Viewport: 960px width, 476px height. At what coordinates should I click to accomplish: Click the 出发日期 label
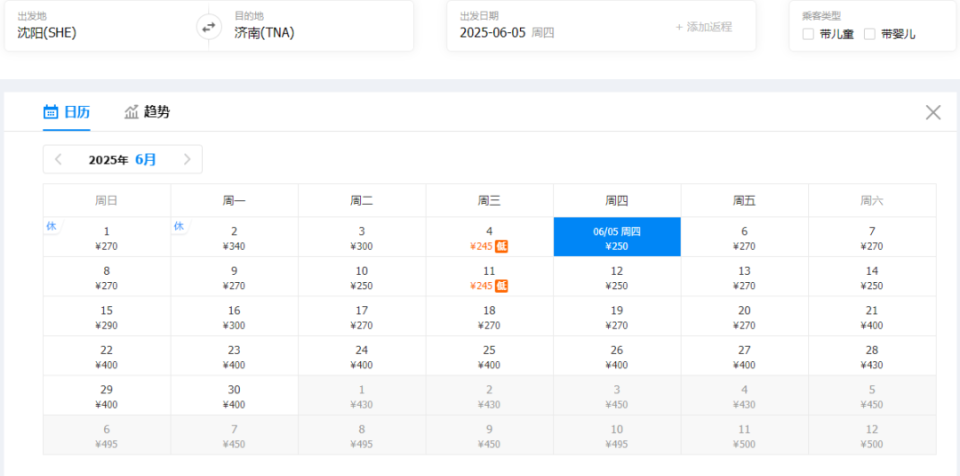click(x=479, y=17)
